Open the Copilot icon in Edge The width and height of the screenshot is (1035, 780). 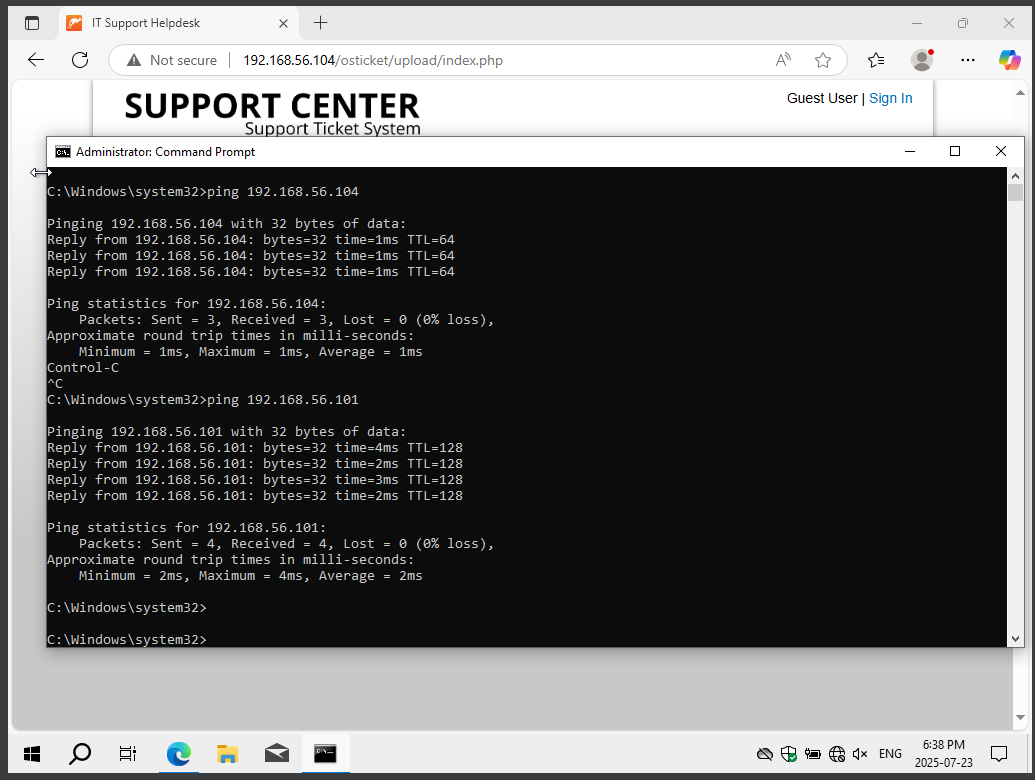pyautogui.click(x=1009, y=60)
